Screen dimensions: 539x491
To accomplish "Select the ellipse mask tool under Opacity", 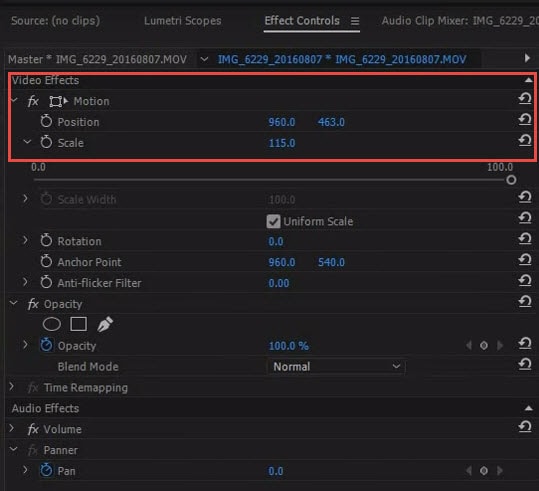I will [52, 324].
